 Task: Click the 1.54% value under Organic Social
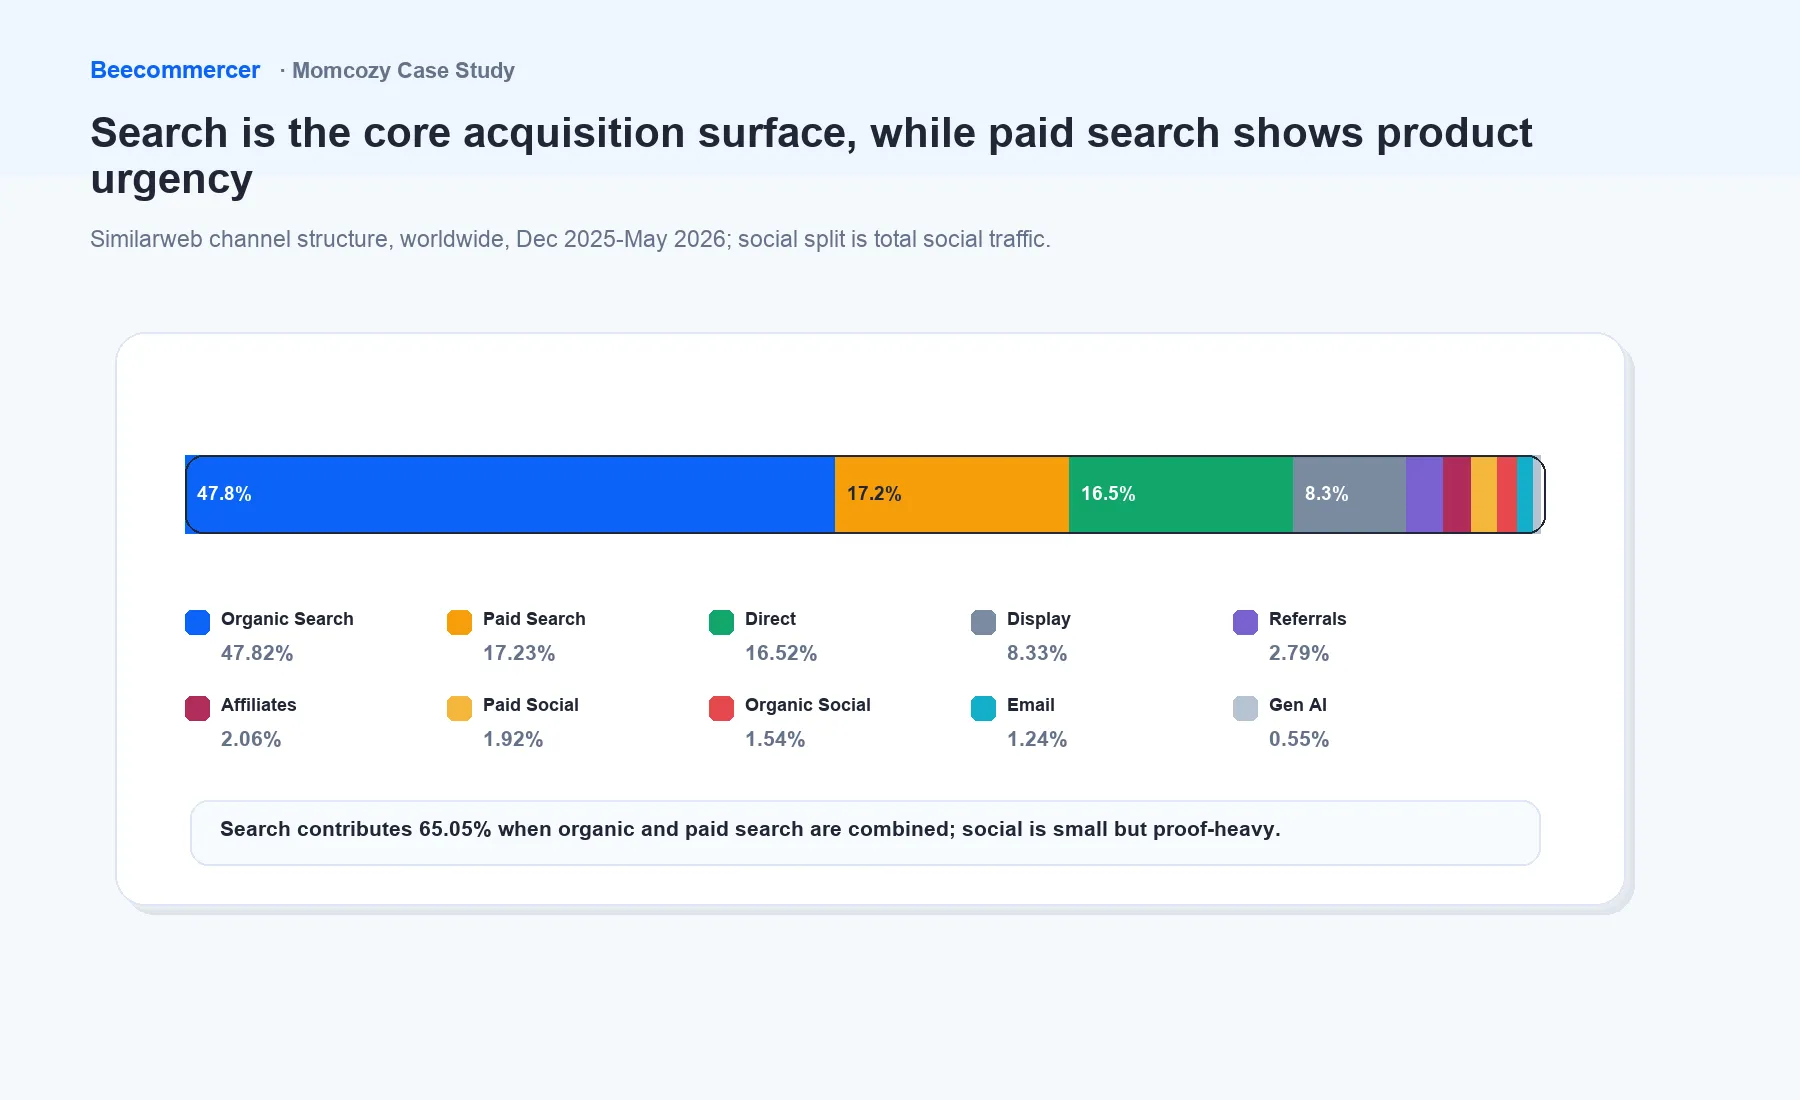(775, 739)
